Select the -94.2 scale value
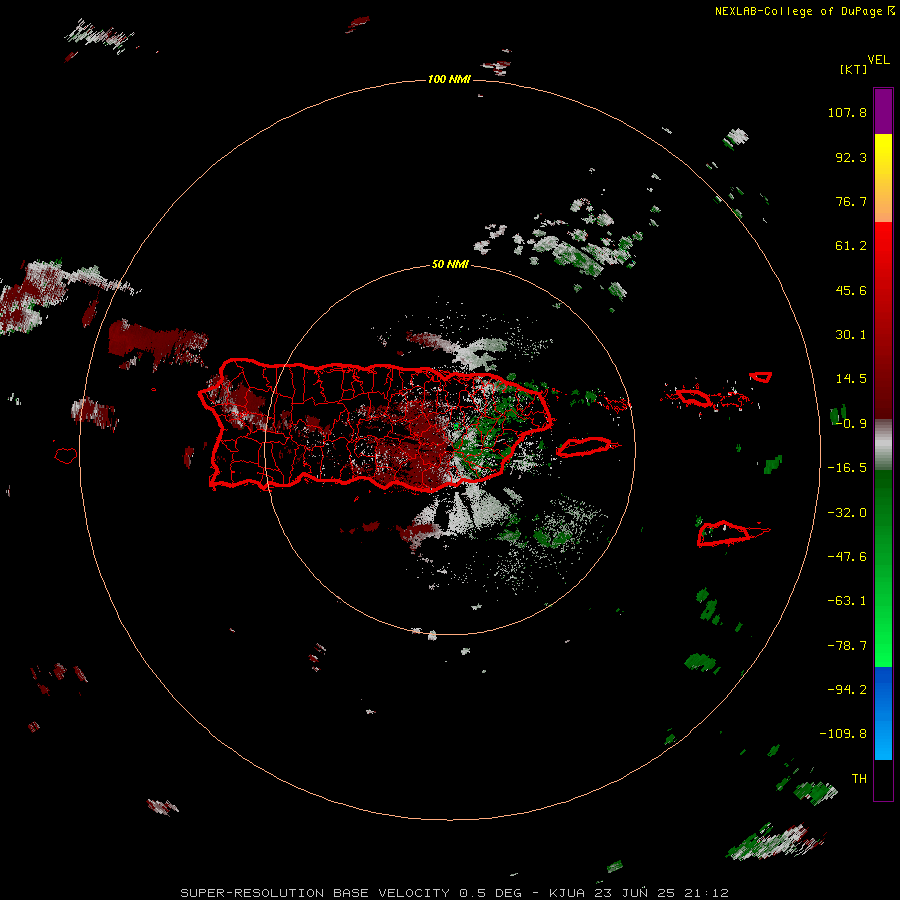 pyautogui.click(x=847, y=690)
